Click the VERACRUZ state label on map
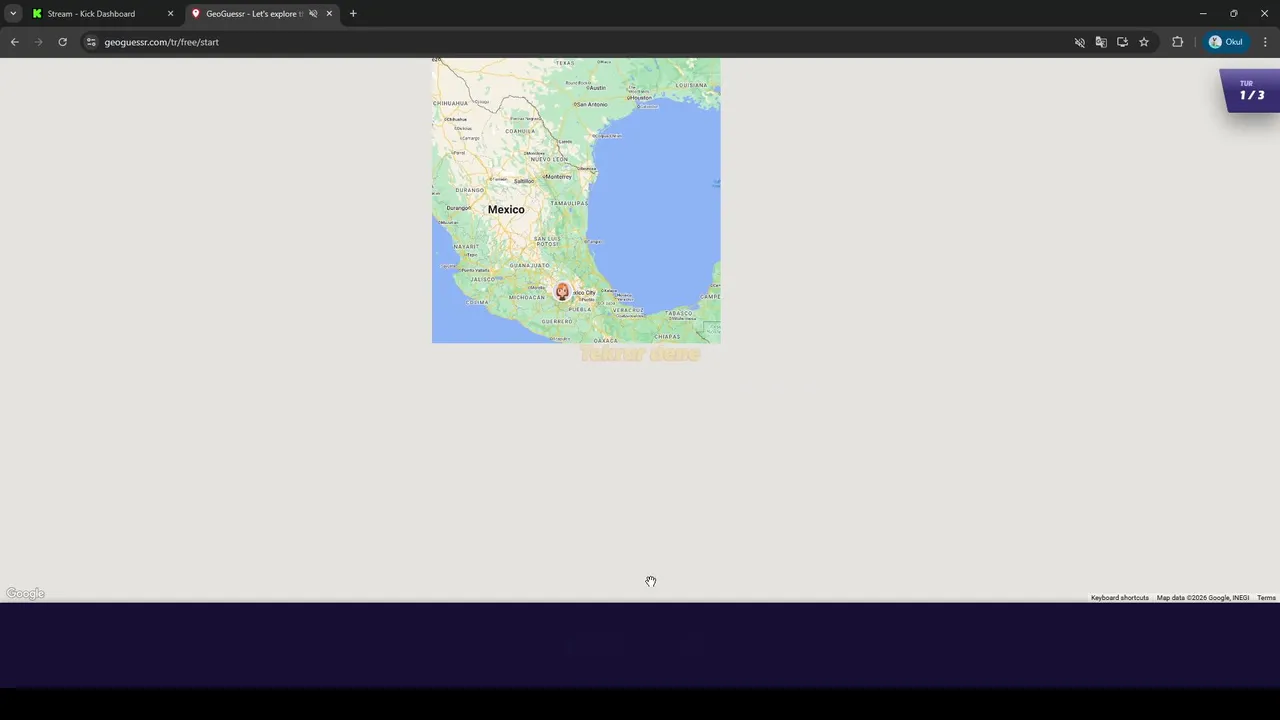This screenshot has height=720, width=1280. point(628,310)
